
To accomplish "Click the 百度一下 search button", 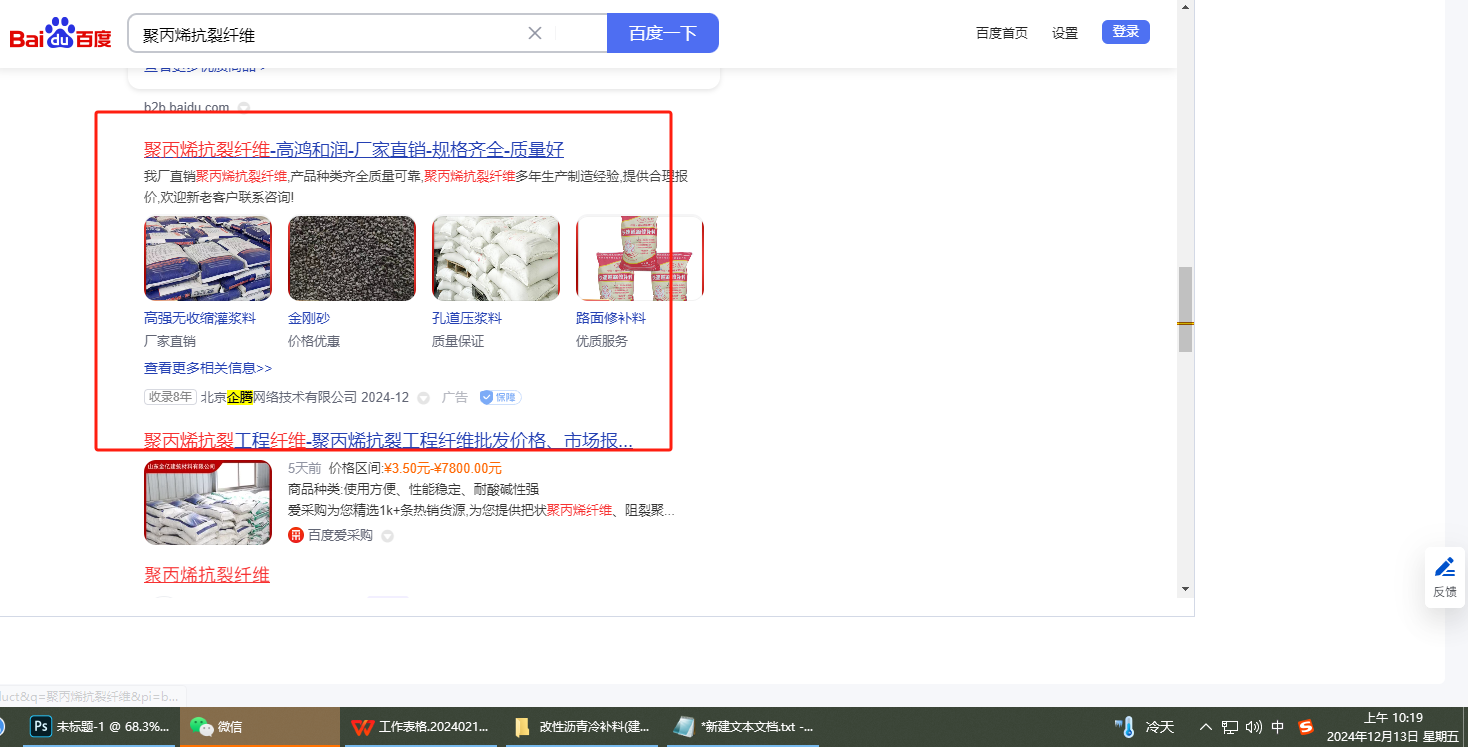I will [663, 33].
